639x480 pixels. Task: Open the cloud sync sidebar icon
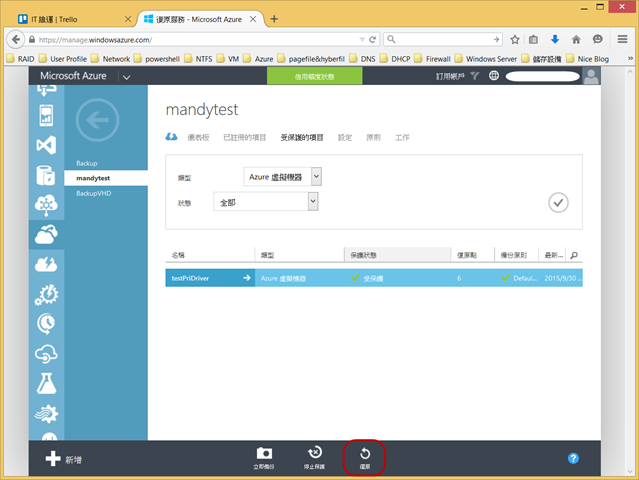click(x=46, y=354)
